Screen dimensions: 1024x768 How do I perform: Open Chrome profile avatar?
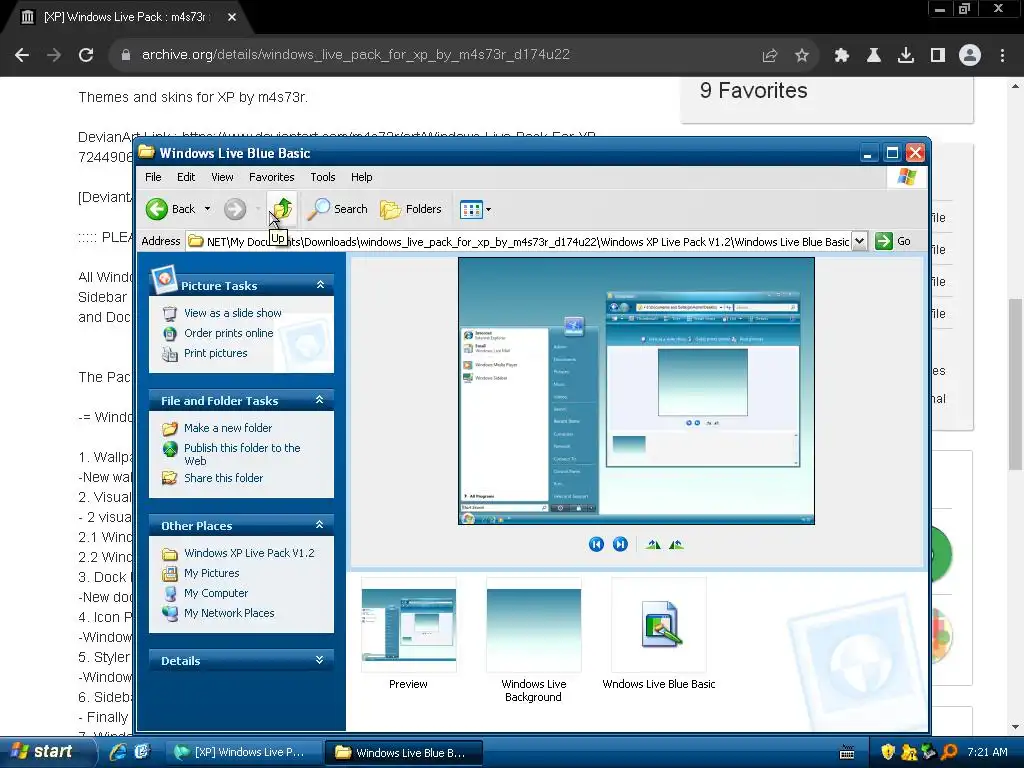coord(970,56)
